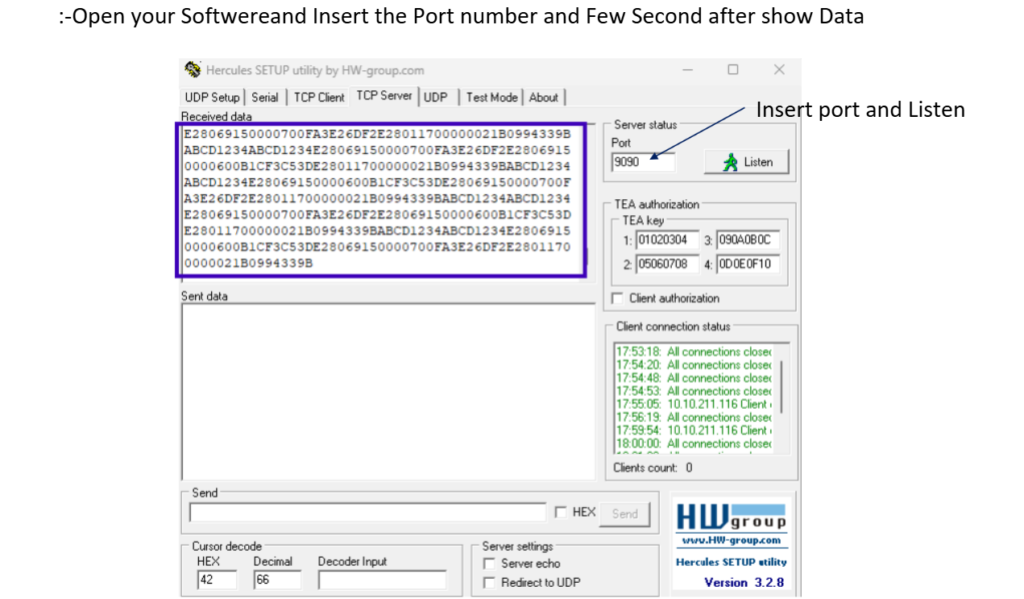Select log entry 18:00:00 All connections closed

693,444
